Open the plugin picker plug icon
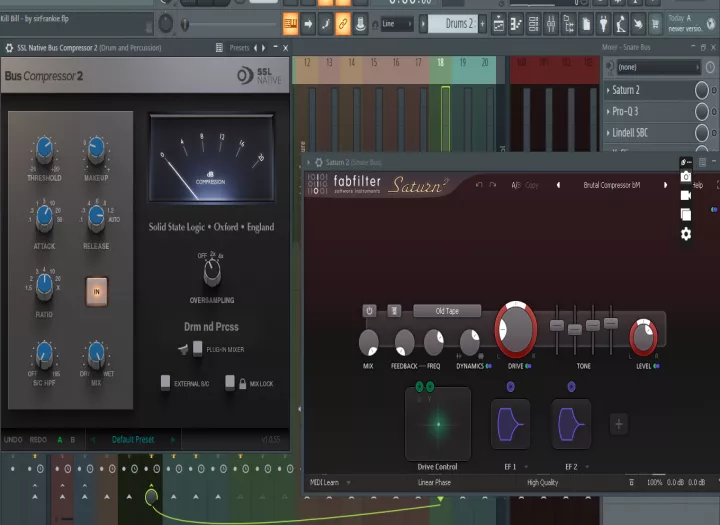Viewport: 720px width, 525px height. click(603, 24)
